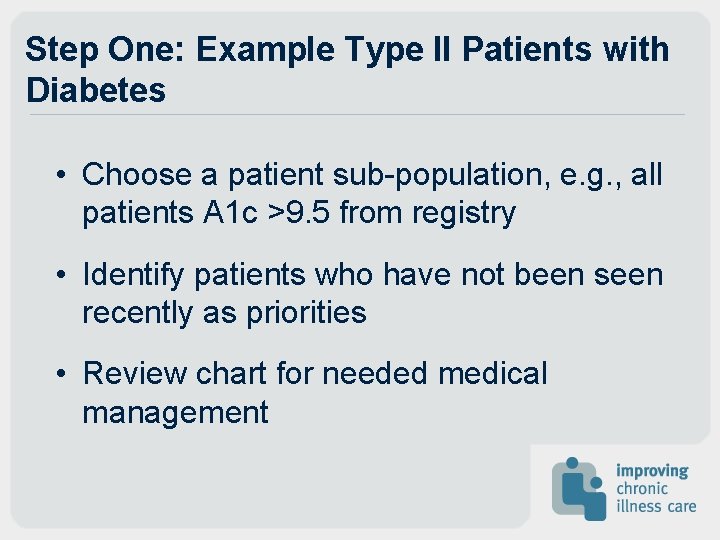Select the word 'management' in third bullet
This screenshot has width=720, height=540.
point(175,412)
